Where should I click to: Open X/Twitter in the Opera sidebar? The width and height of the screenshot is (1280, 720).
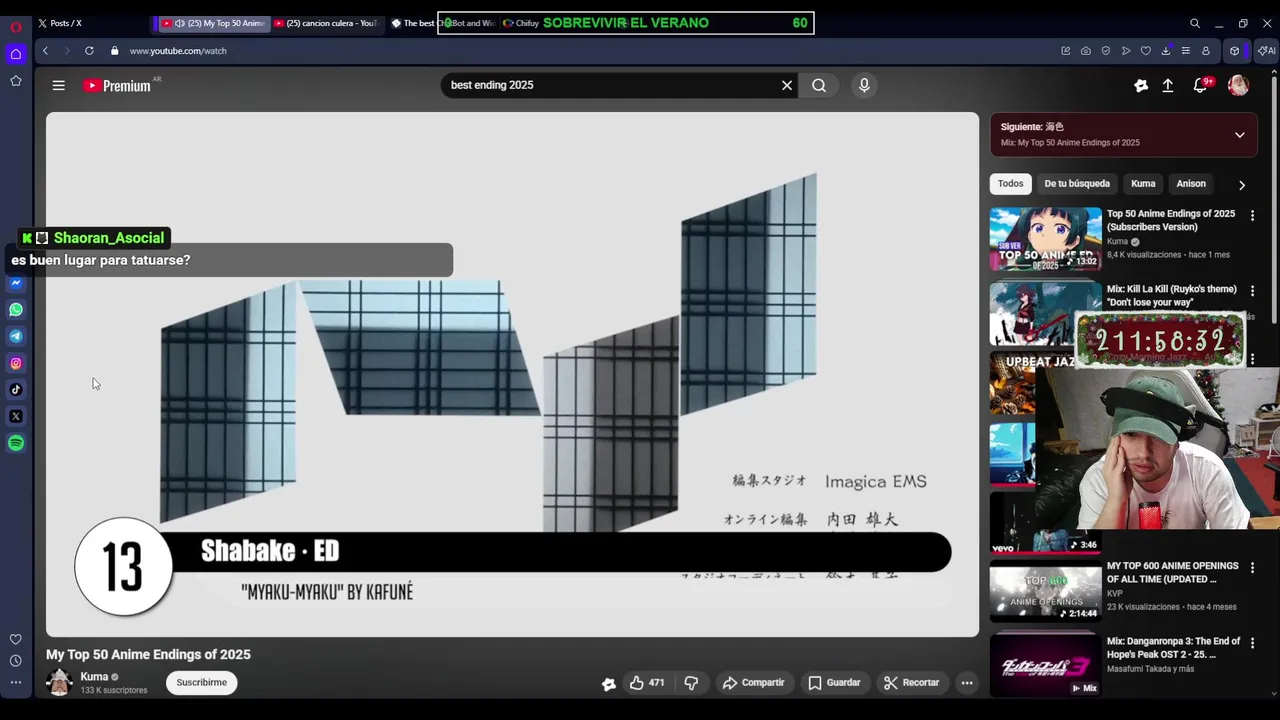coord(16,416)
